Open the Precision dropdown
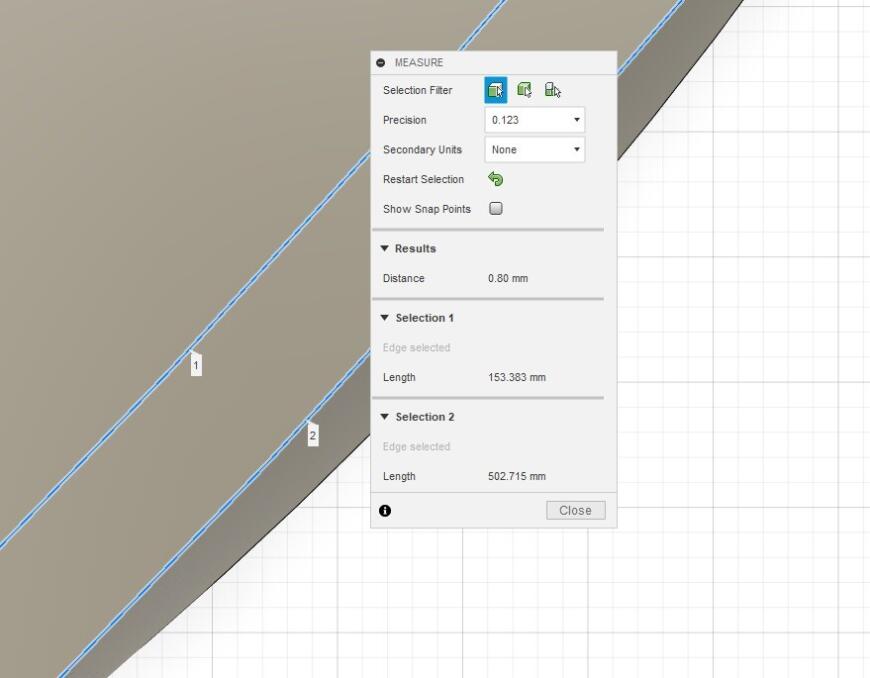The width and height of the screenshot is (870, 678). 534,120
